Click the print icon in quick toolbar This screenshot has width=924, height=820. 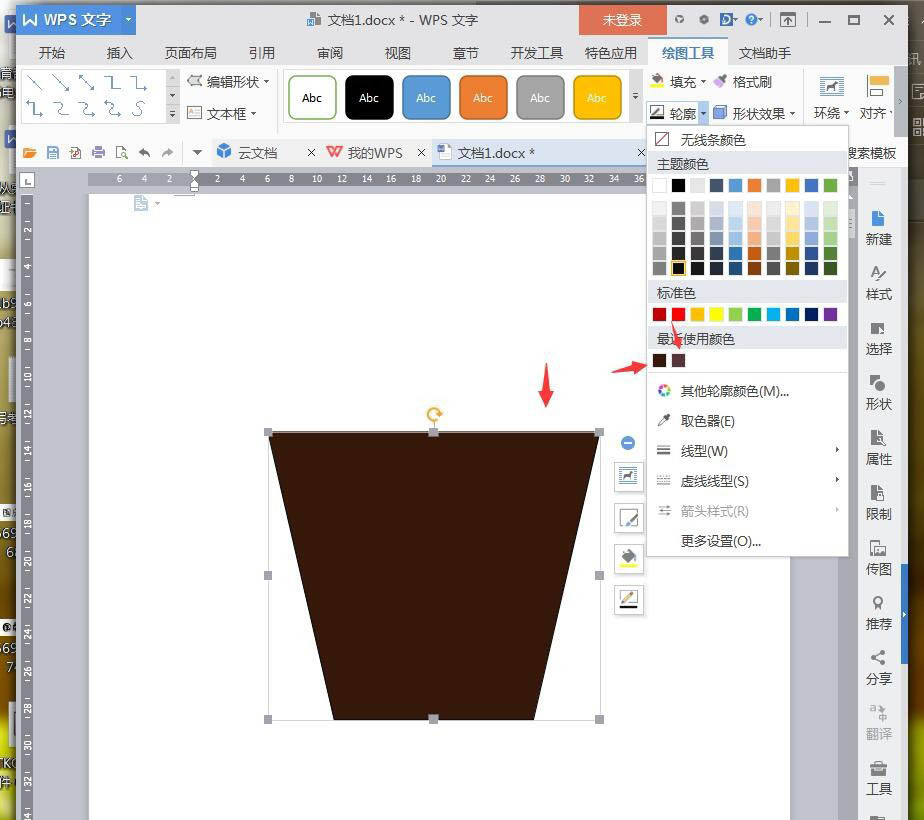[98, 153]
